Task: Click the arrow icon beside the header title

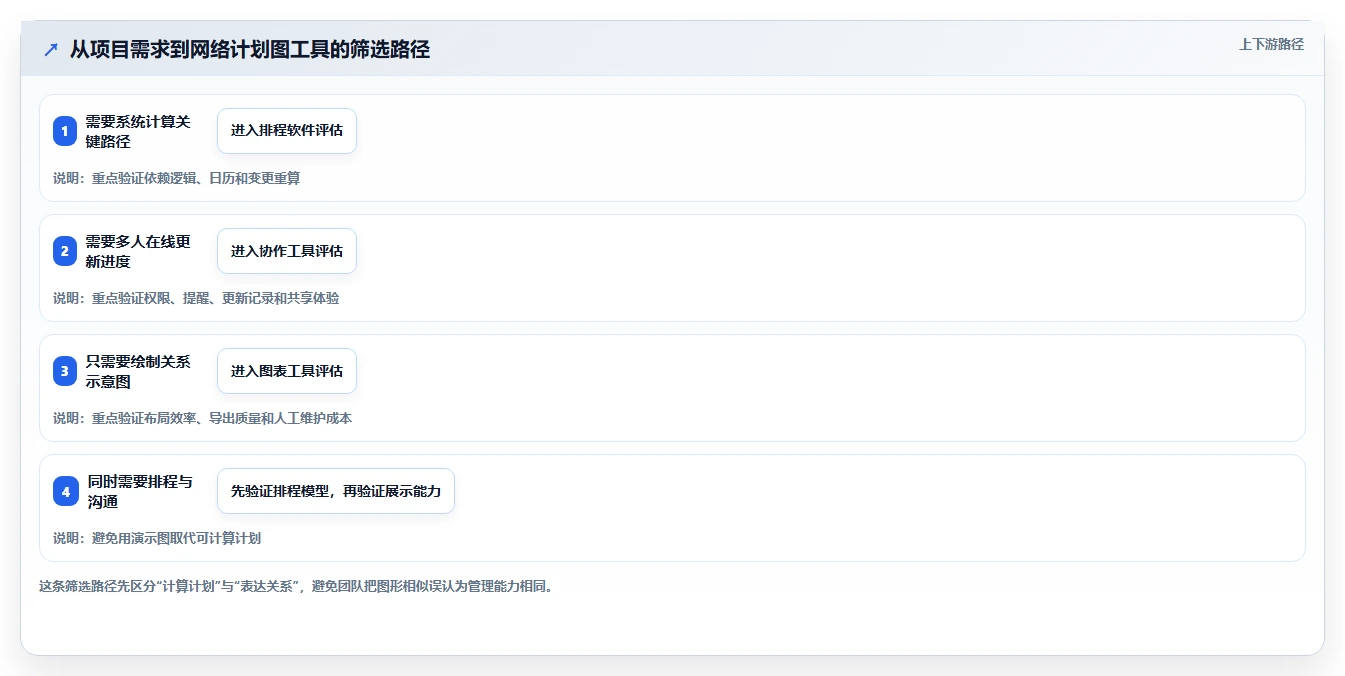Action: pyautogui.click(x=51, y=49)
